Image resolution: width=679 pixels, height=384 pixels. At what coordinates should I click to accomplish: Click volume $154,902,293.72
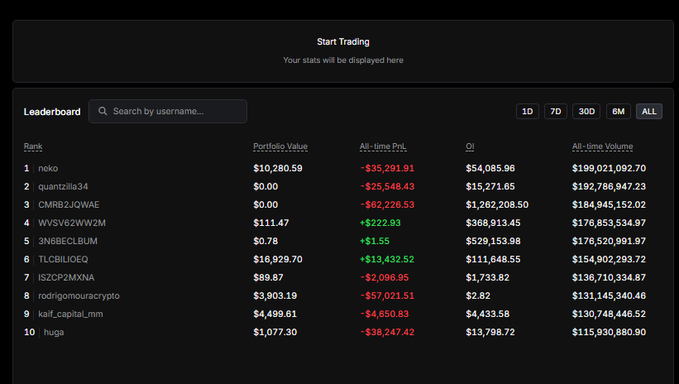tap(609, 259)
